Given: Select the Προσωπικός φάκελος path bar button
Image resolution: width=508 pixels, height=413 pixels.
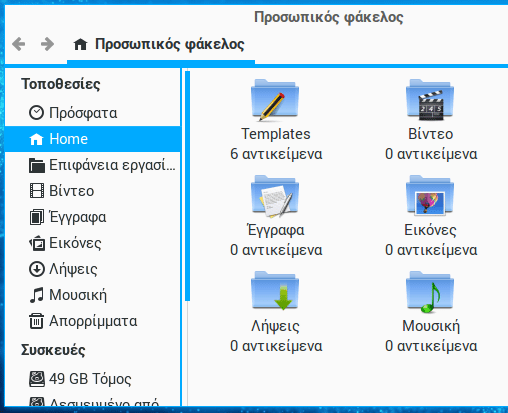Looking at the screenshot, I should pos(161,45).
